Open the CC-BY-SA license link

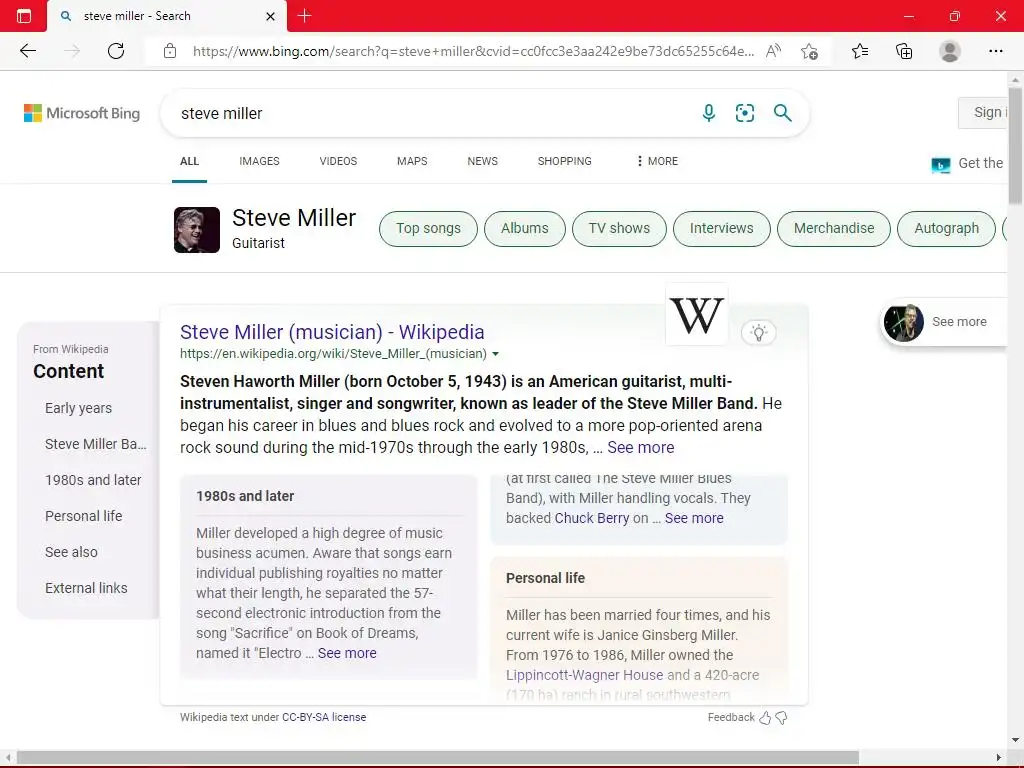click(x=324, y=717)
